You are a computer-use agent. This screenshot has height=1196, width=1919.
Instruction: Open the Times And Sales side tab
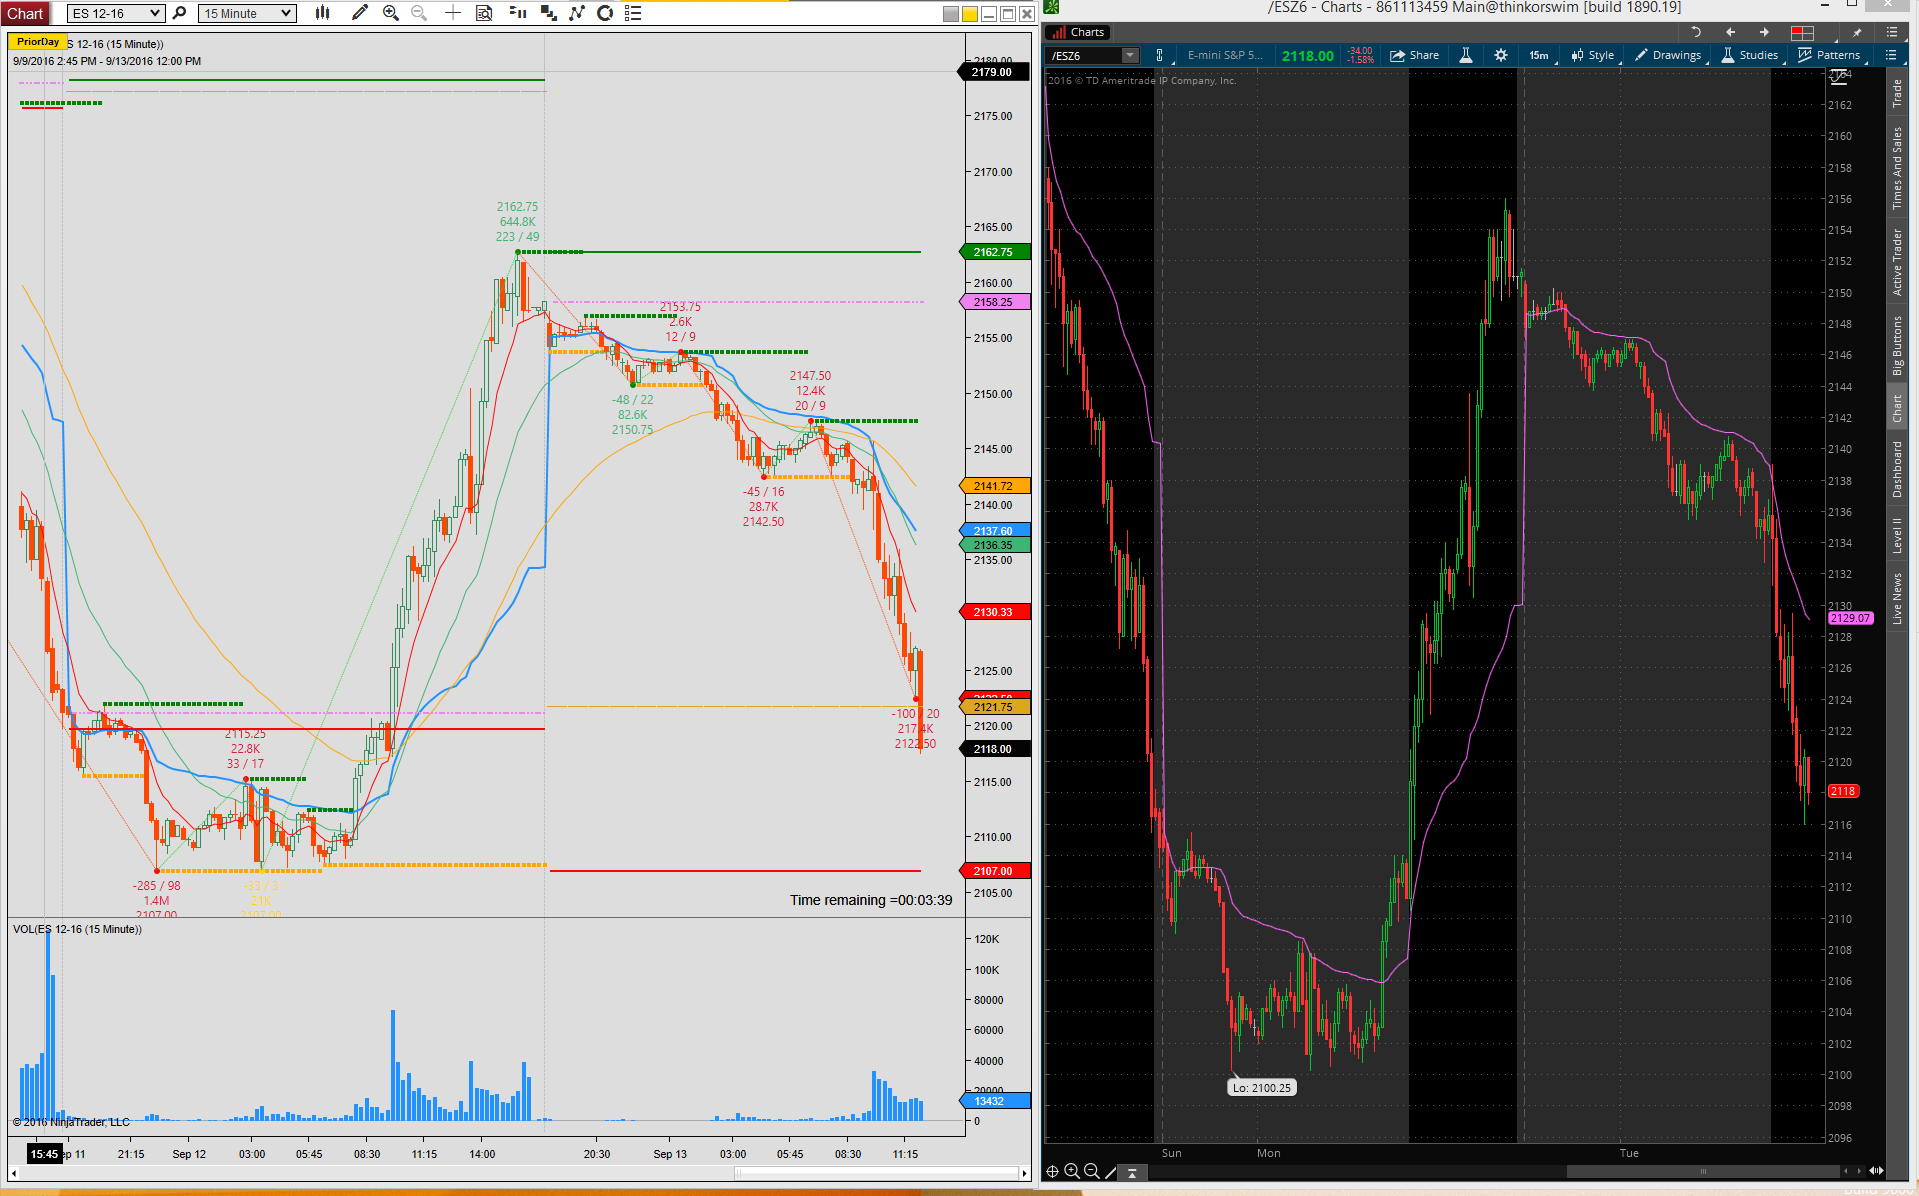pyautogui.click(x=1897, y=168)
